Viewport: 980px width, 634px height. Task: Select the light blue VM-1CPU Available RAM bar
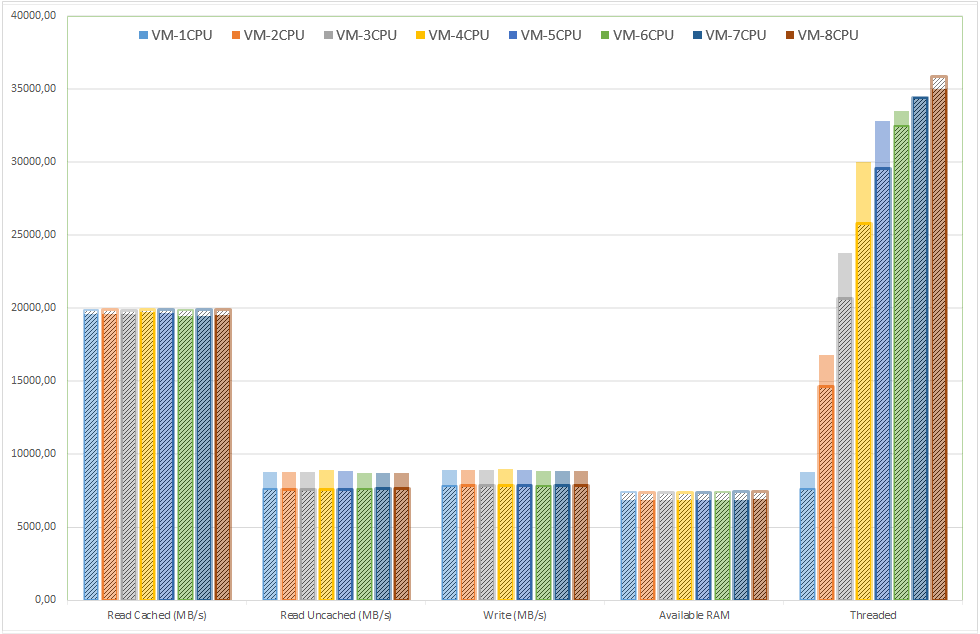629,546
